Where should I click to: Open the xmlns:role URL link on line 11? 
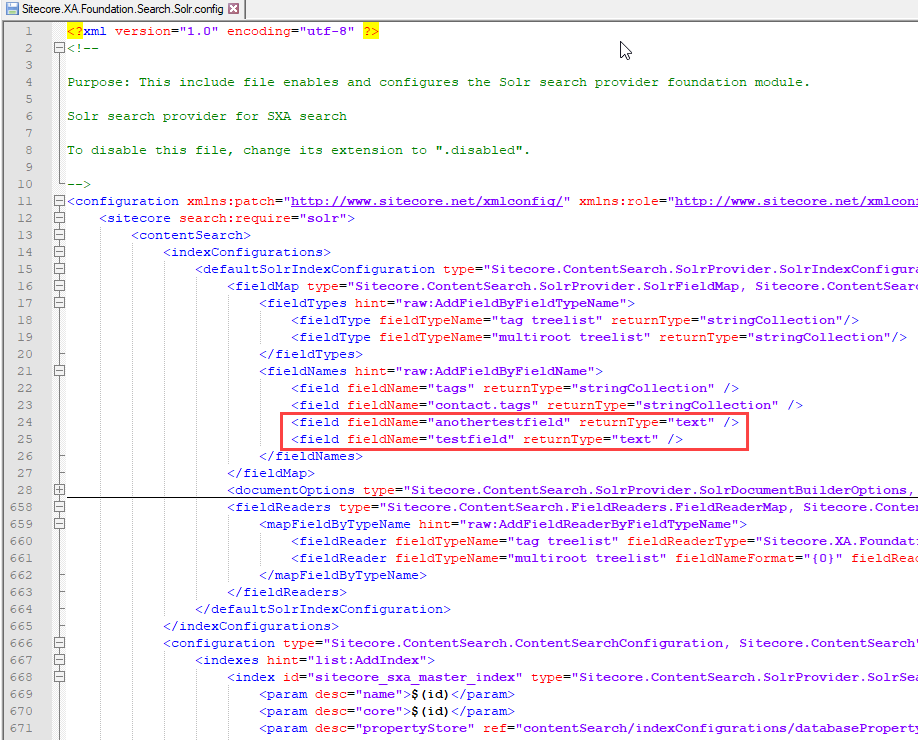(x=796, y=201)
